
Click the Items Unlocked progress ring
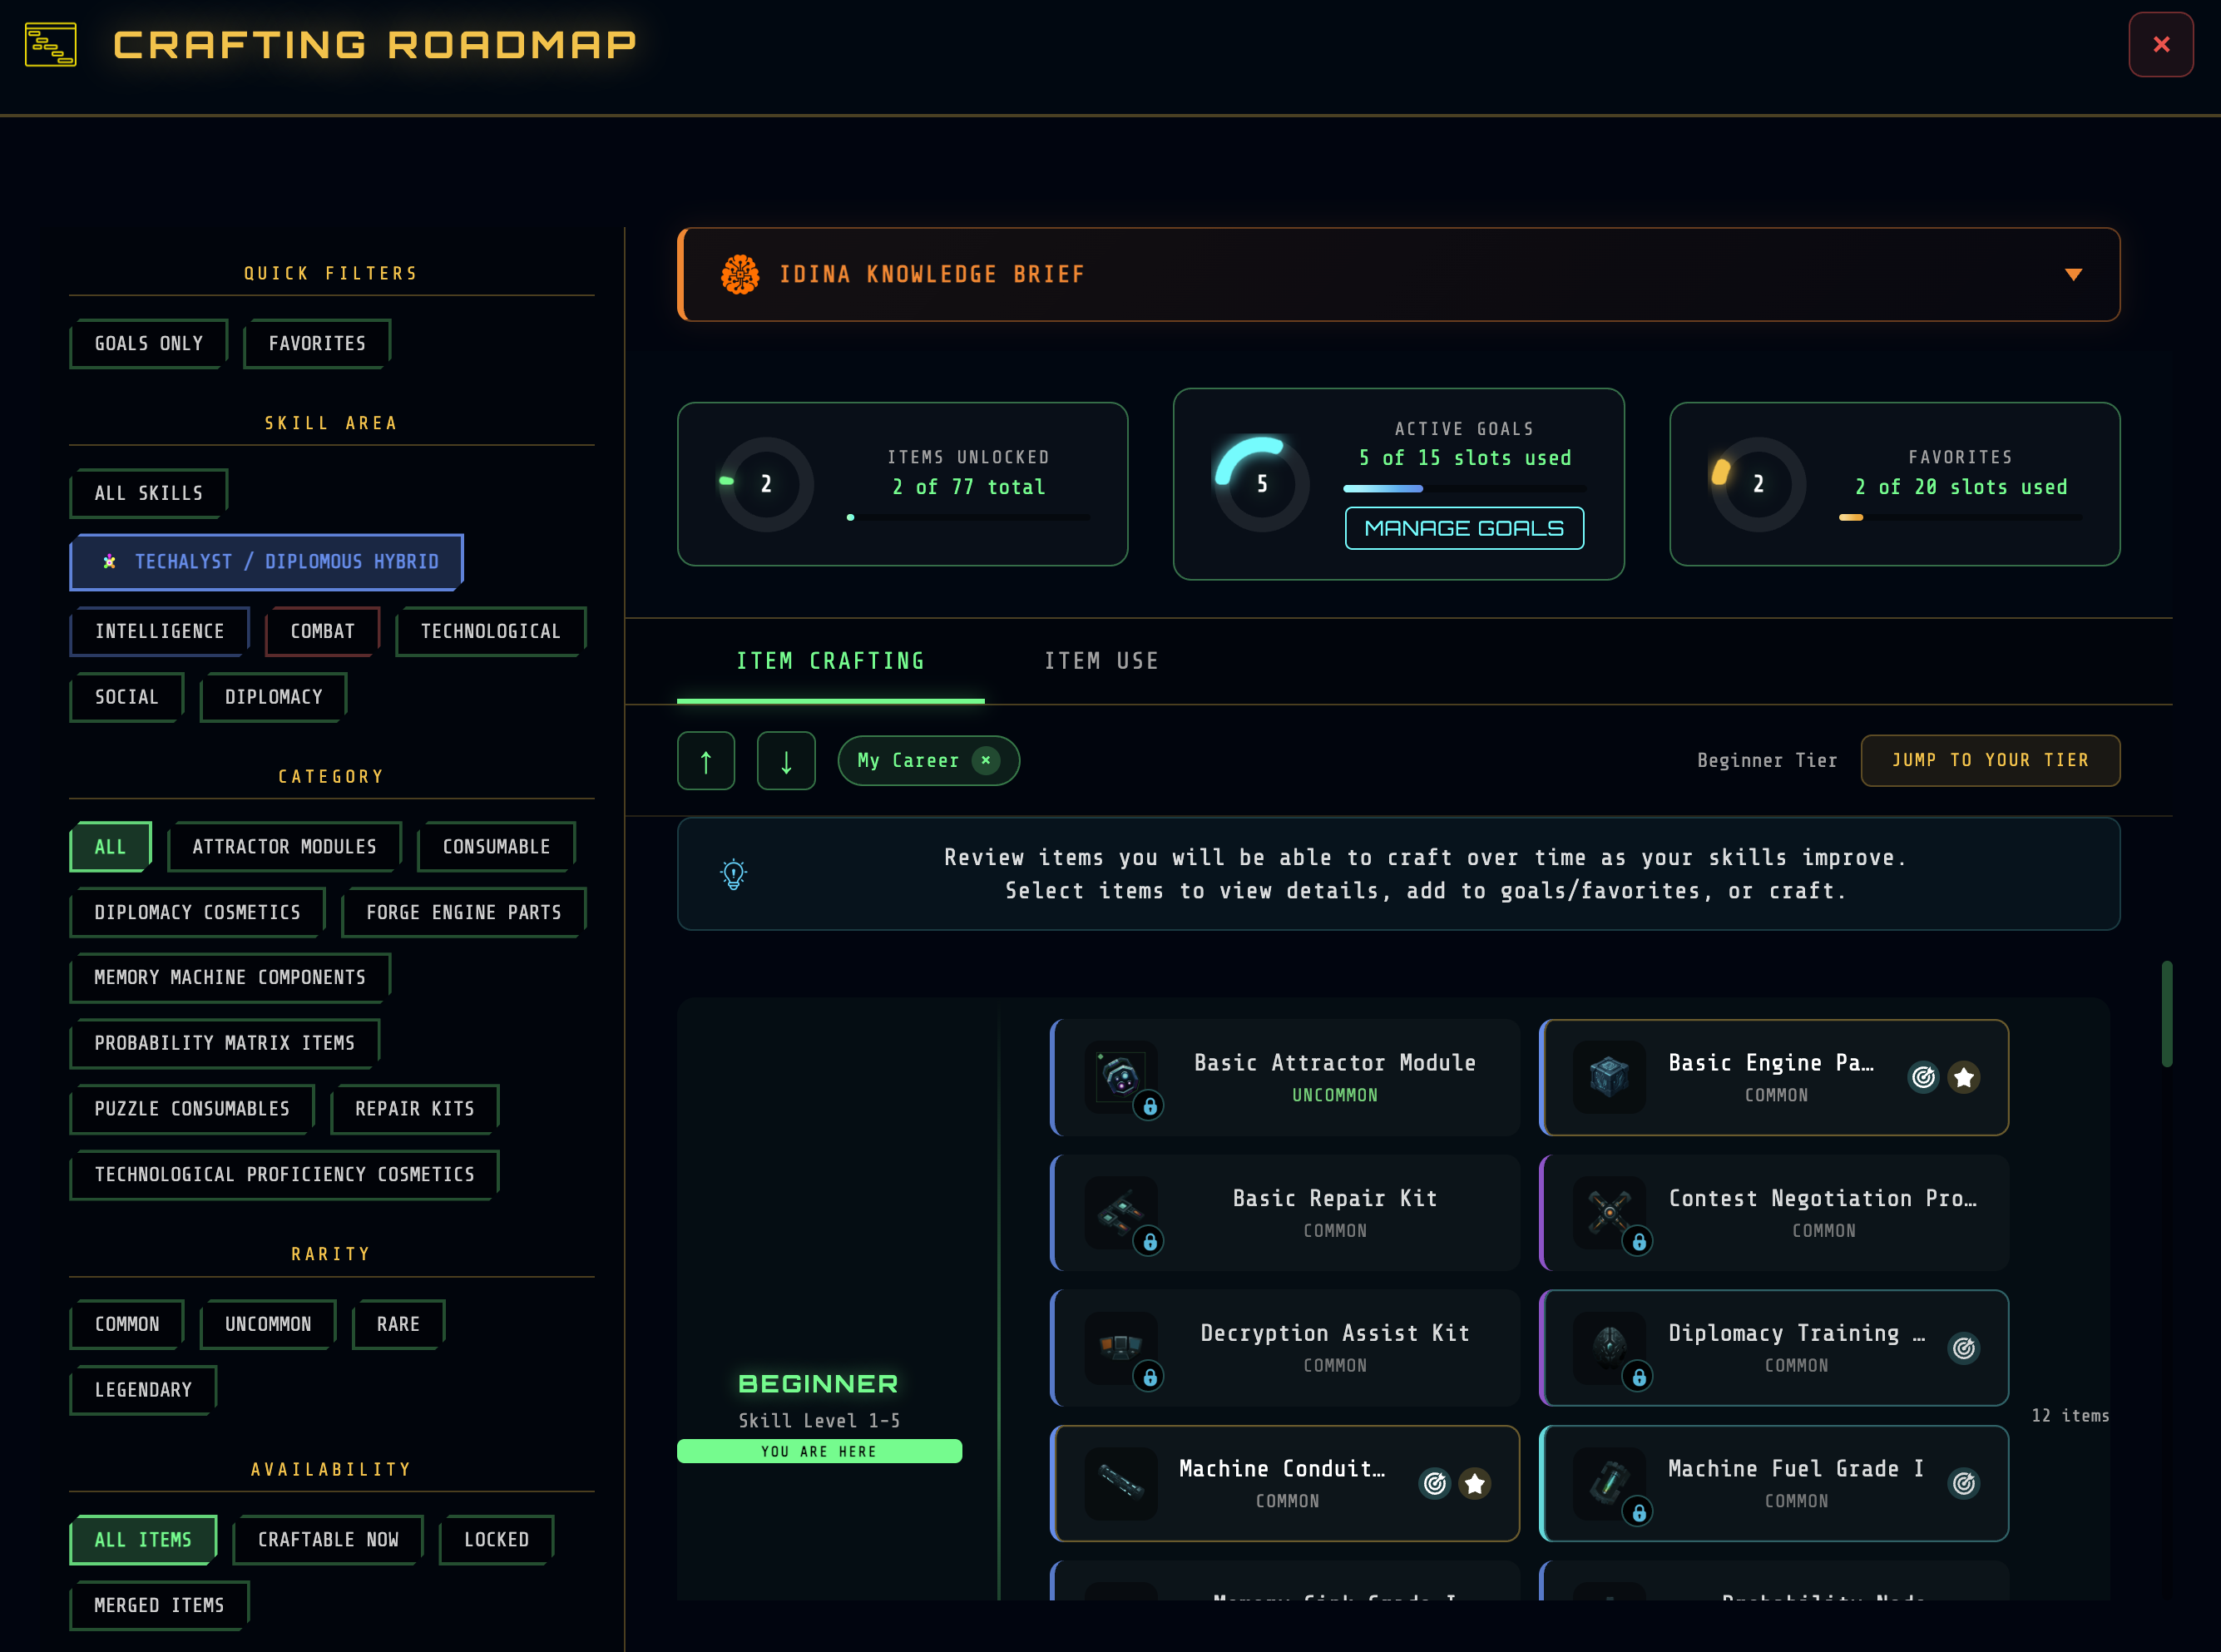765,484
